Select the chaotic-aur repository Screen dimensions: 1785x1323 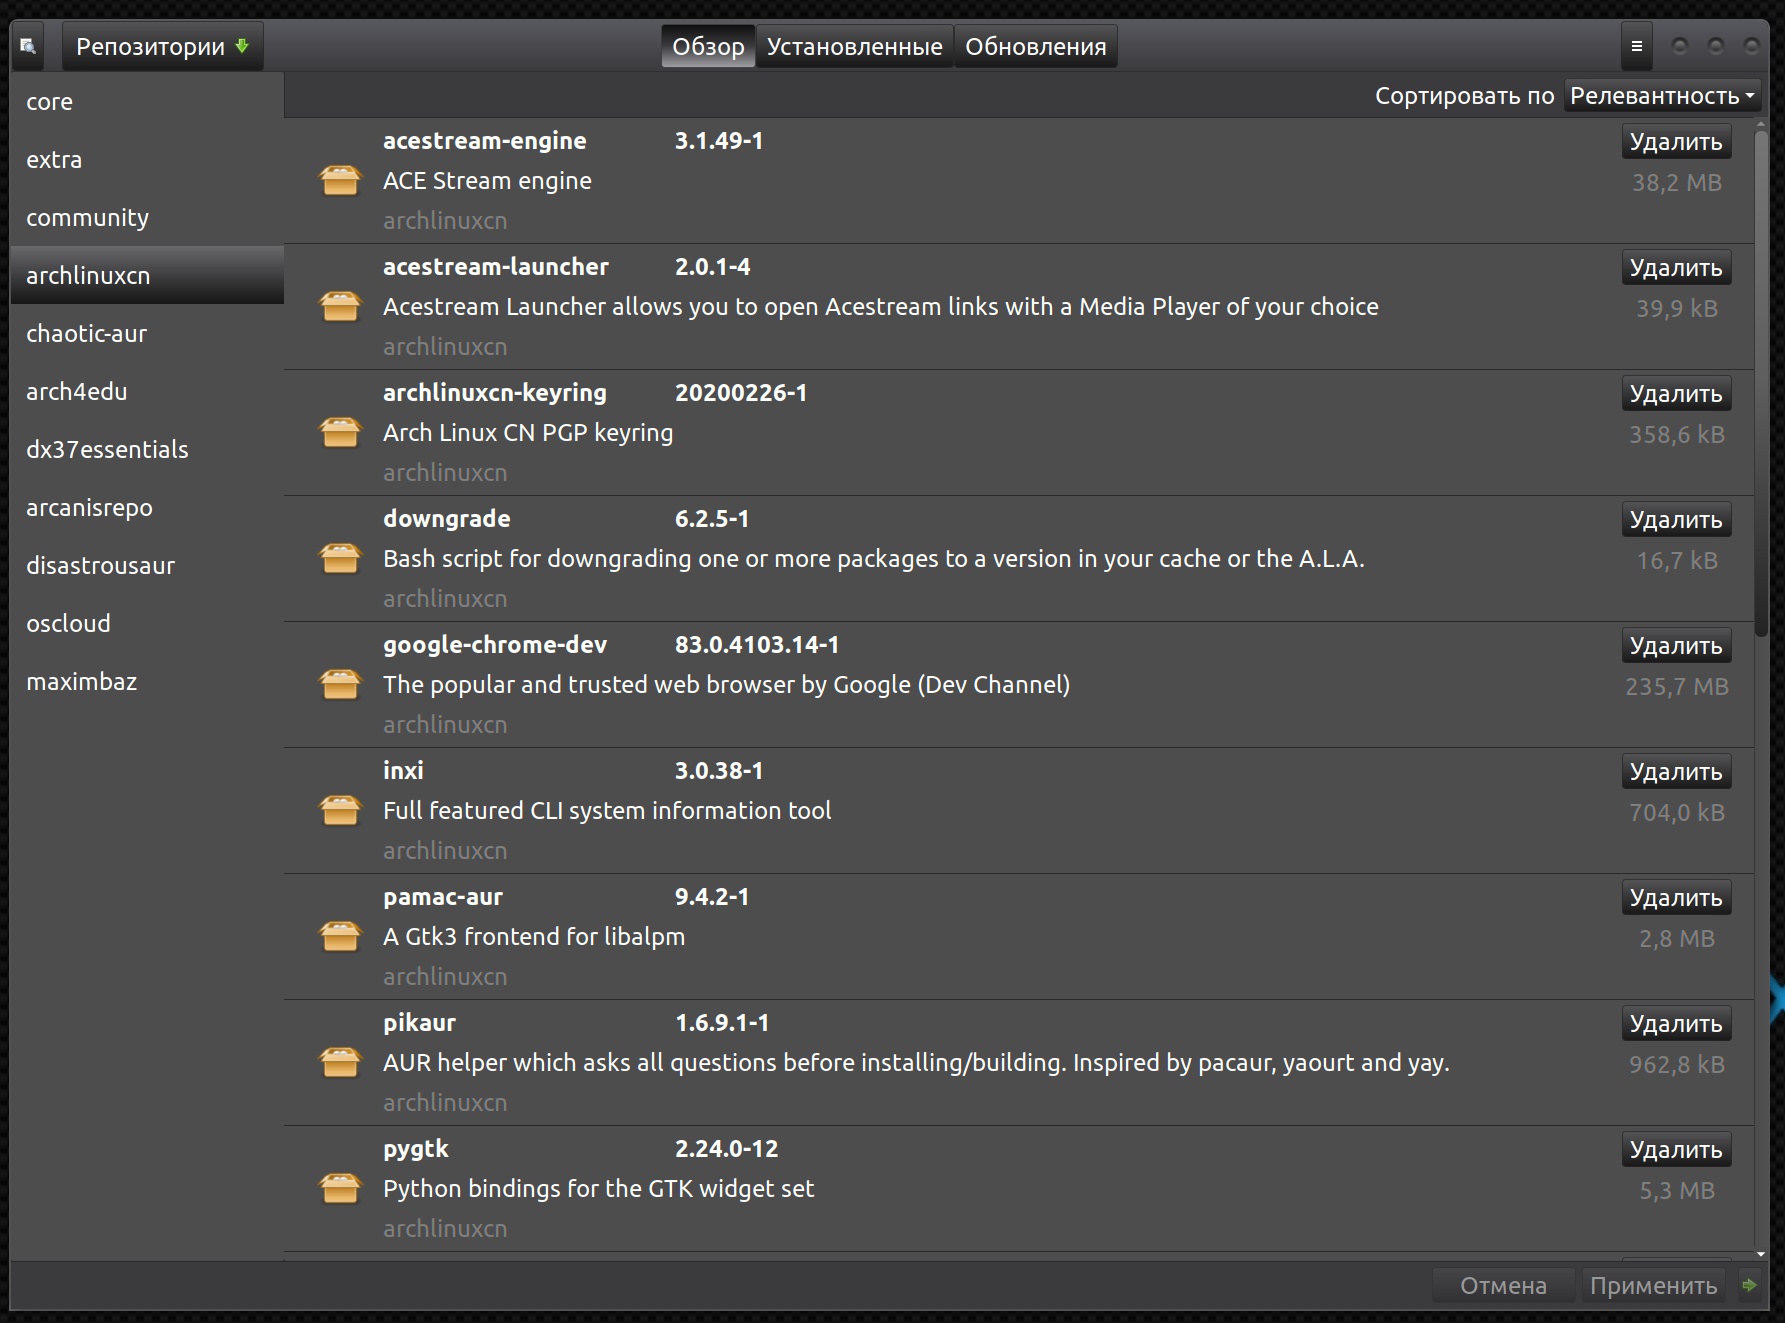147,334
